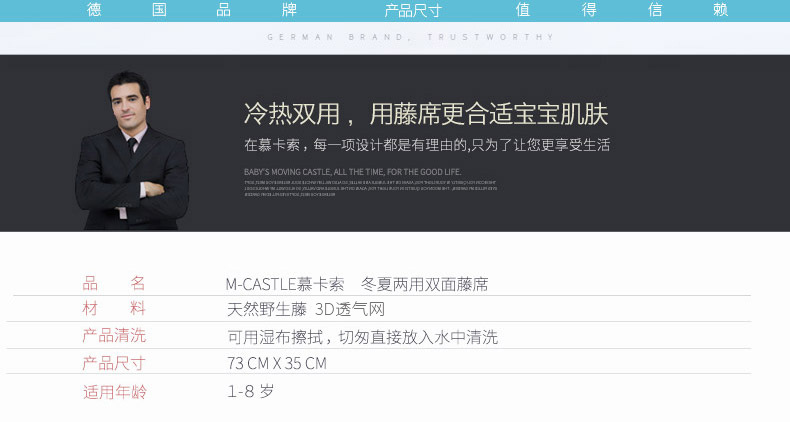Click the headline 冷热双用，用藤席更合适宝宝肌肤

tap(426, 113)
